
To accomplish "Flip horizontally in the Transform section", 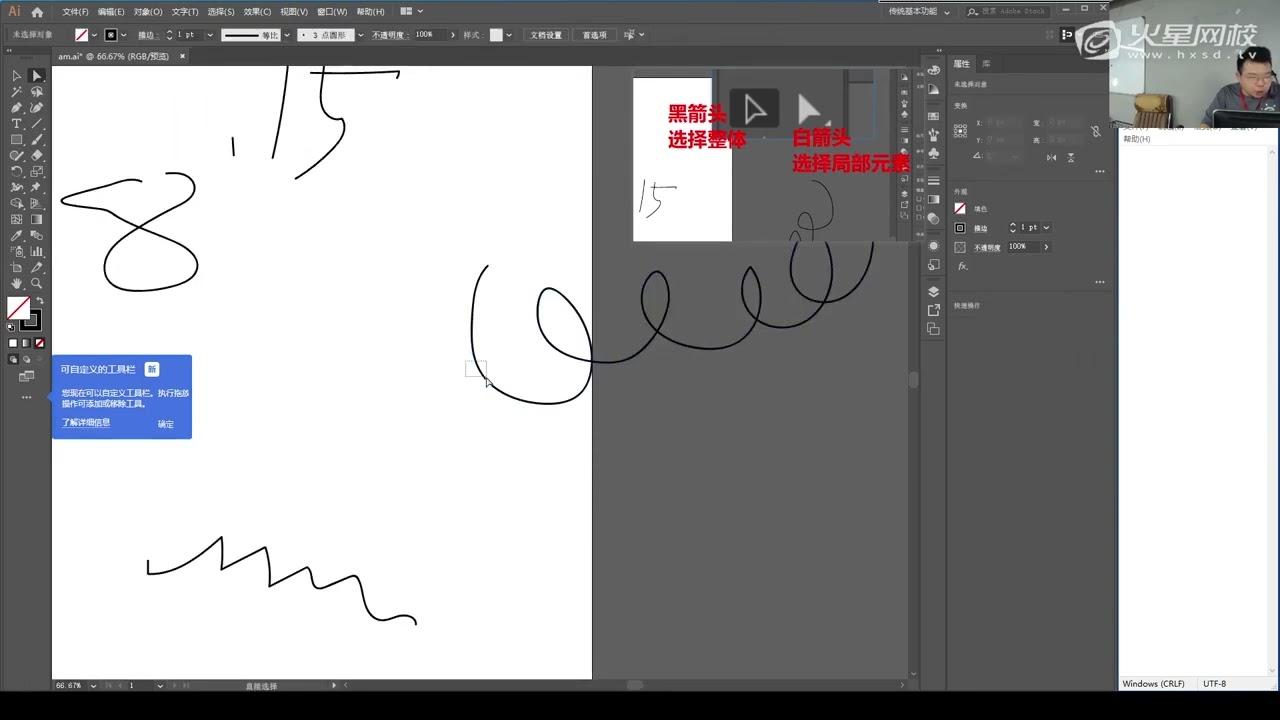I will point(1051,158).
